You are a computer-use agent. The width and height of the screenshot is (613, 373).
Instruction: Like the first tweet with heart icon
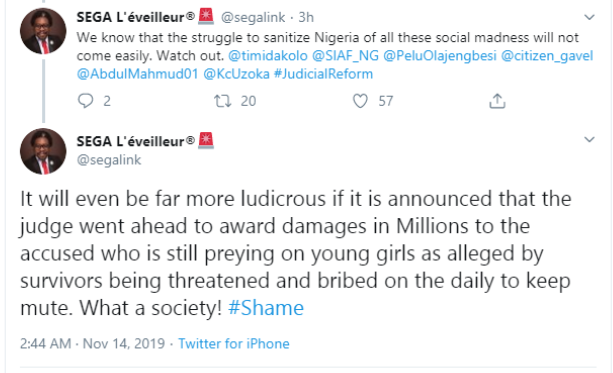coord(360,101)
